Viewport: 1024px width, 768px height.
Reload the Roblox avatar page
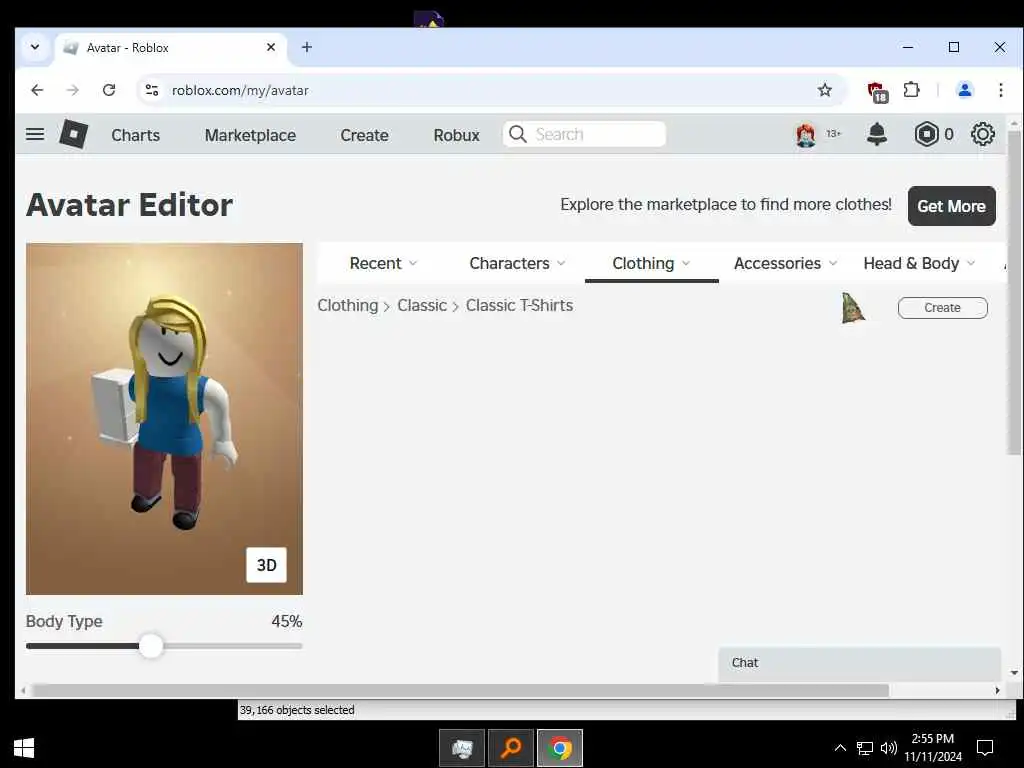click(109, 90)
